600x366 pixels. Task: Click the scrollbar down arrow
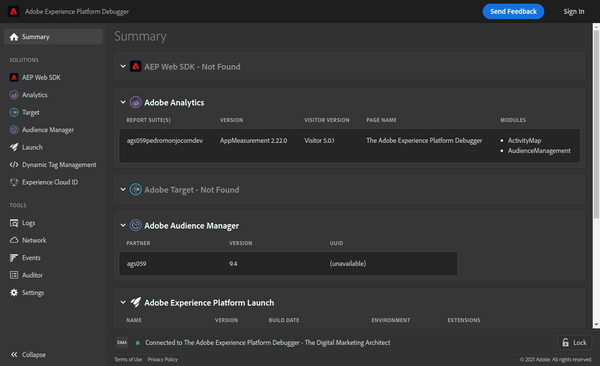(x=596, y=325)
